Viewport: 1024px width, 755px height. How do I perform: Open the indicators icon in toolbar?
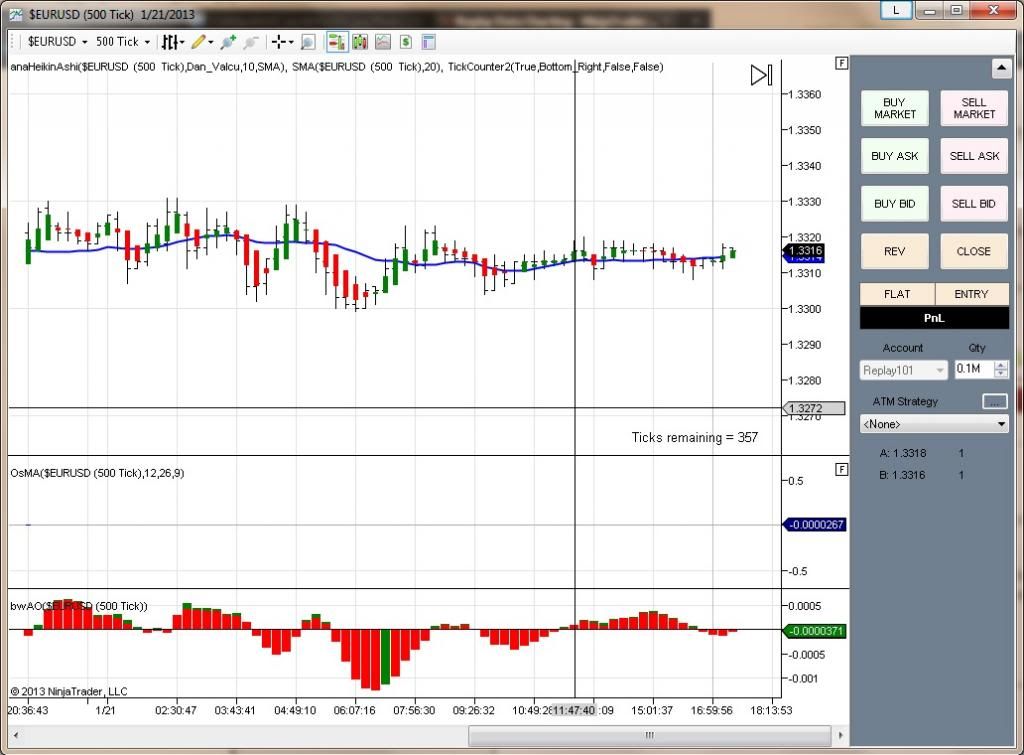point(382,42)
